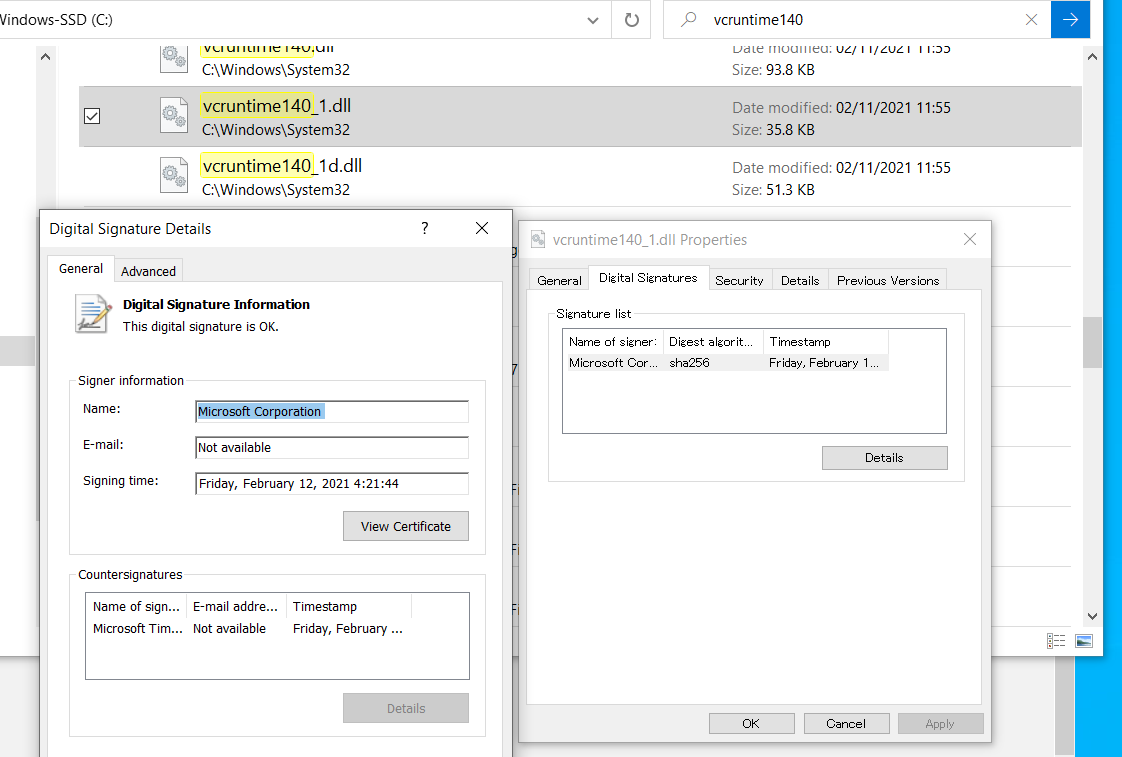The width and height of the screenshot is (1122, 757).
Task: Switch to details view icon in Explorer
Action: 1056,640
